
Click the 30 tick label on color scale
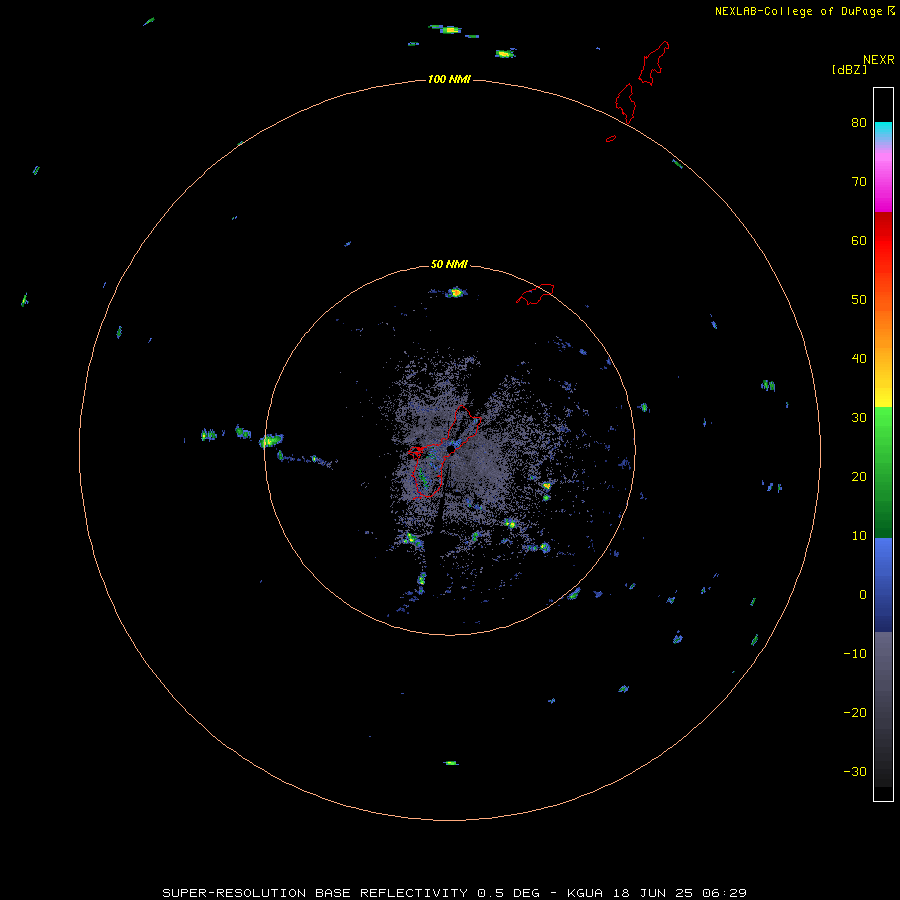point(859,418)
